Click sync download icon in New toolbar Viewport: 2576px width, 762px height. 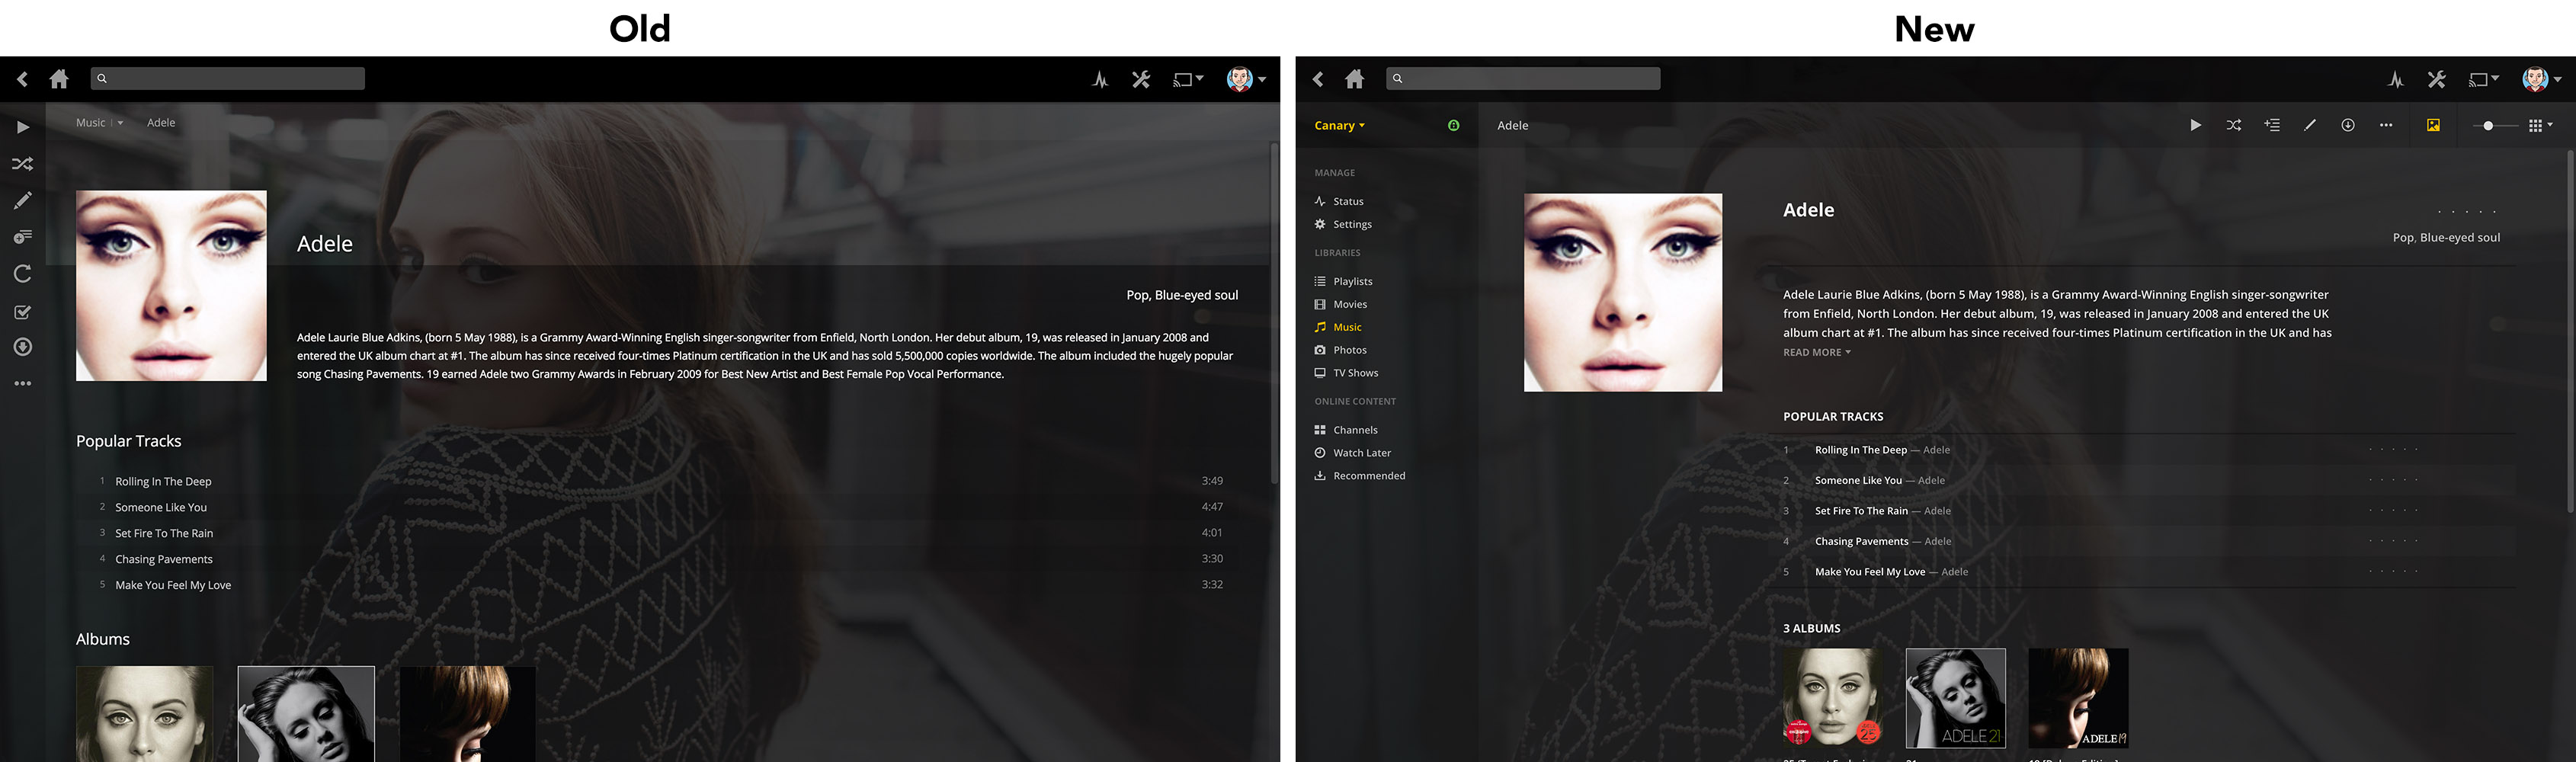pyautogui.click(x=2348, y=125)
